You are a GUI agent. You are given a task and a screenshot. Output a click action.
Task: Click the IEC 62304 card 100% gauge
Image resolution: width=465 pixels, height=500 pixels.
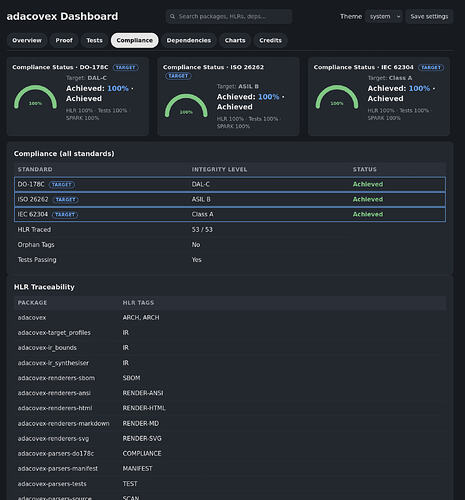pos(337,98)
